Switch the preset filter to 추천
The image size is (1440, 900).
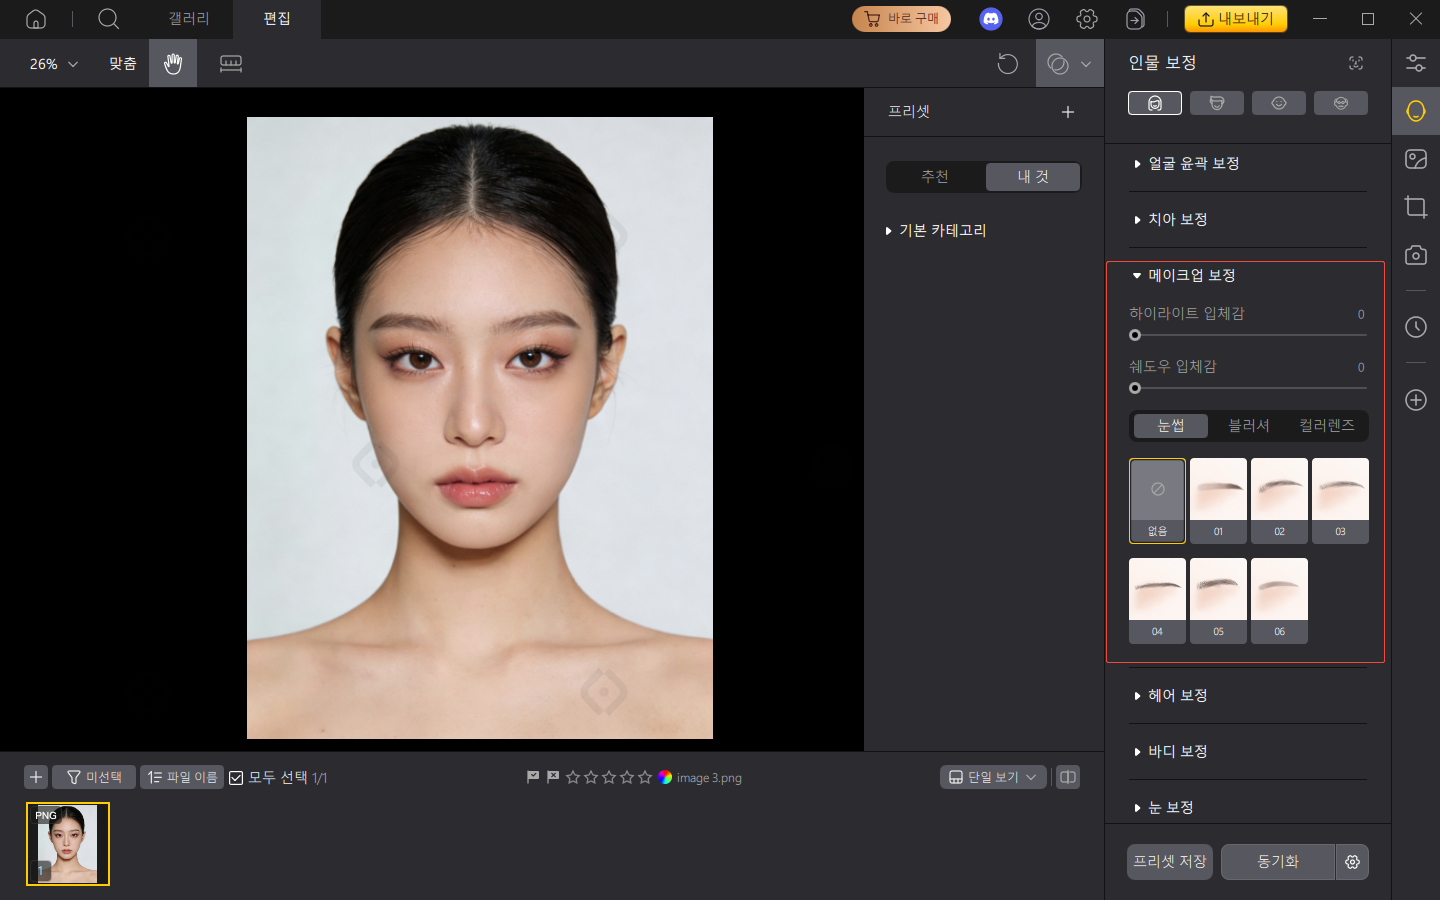click(933, 176)
